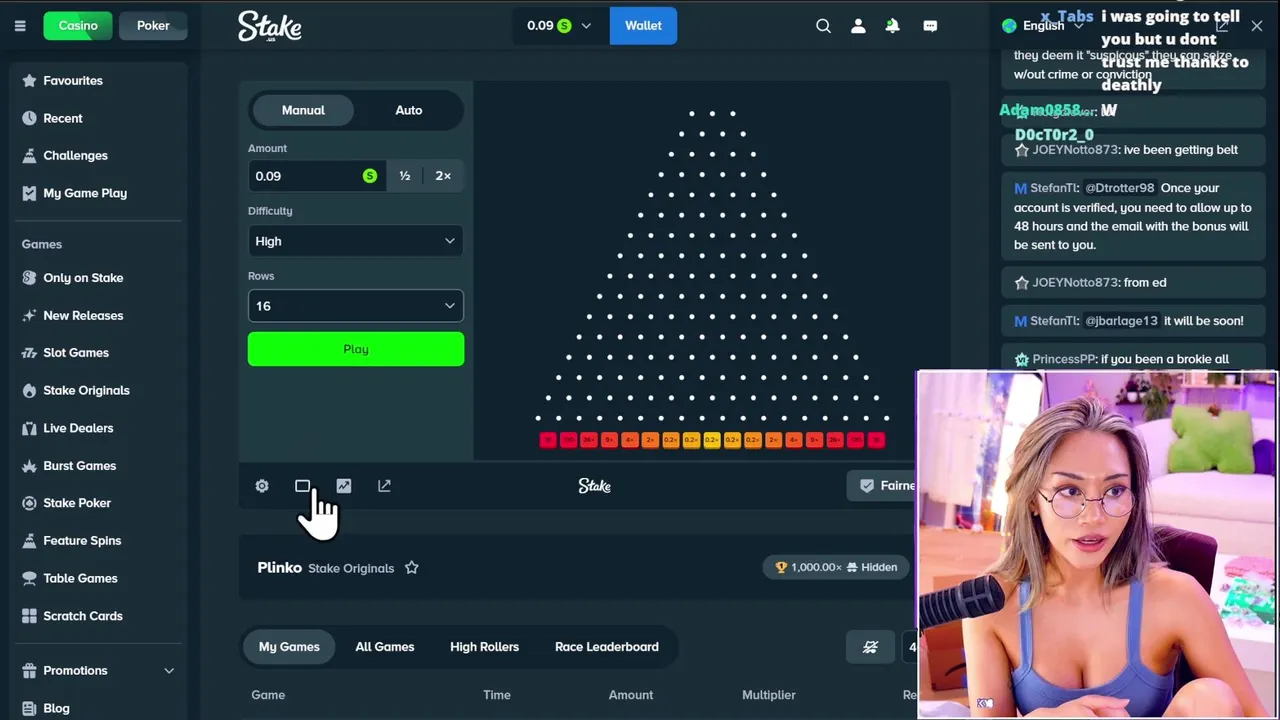
Task: Open the Fairness button
Action: pyautogui.click(x=883, y=486)
